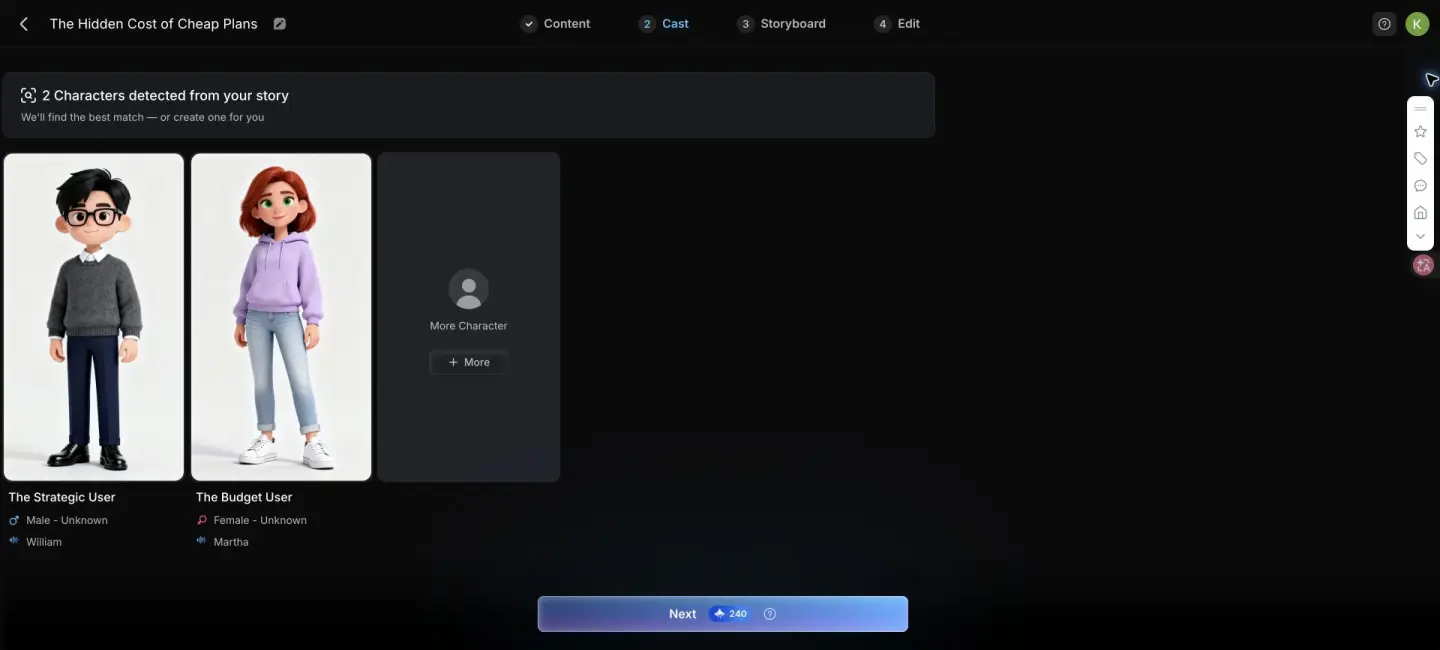Go to the Storyboard step

781,24
